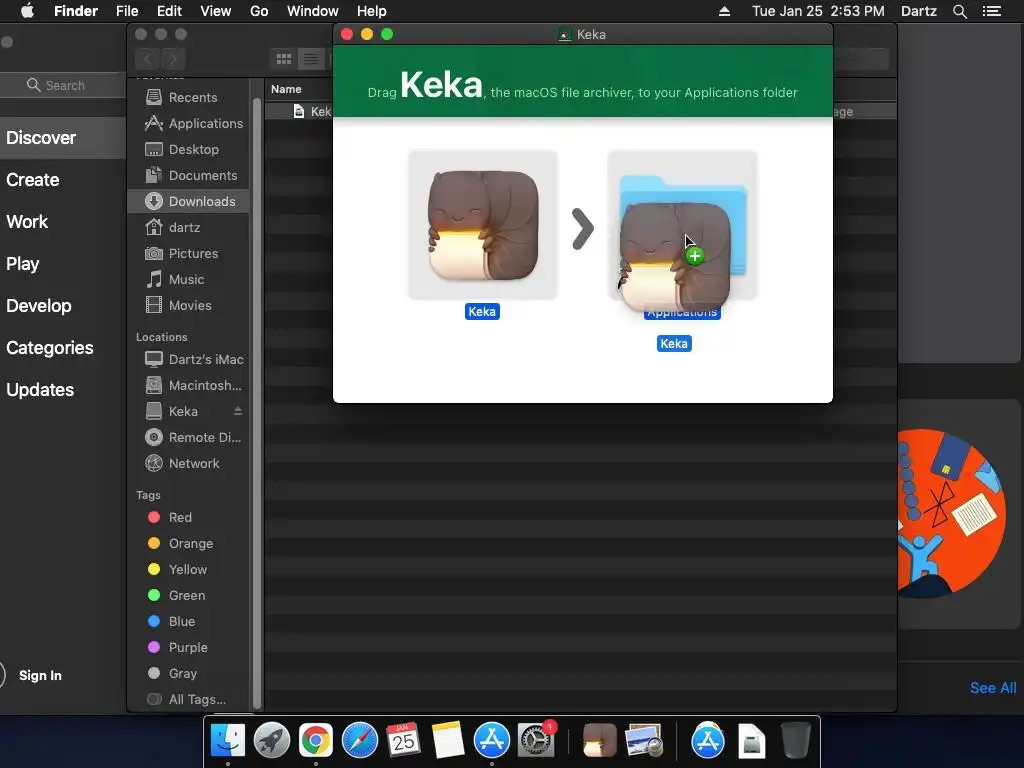This screenshot has width=1024, height=768.
Task: Select Documents in Finder sidebar
Action: [x=191, y=176]
